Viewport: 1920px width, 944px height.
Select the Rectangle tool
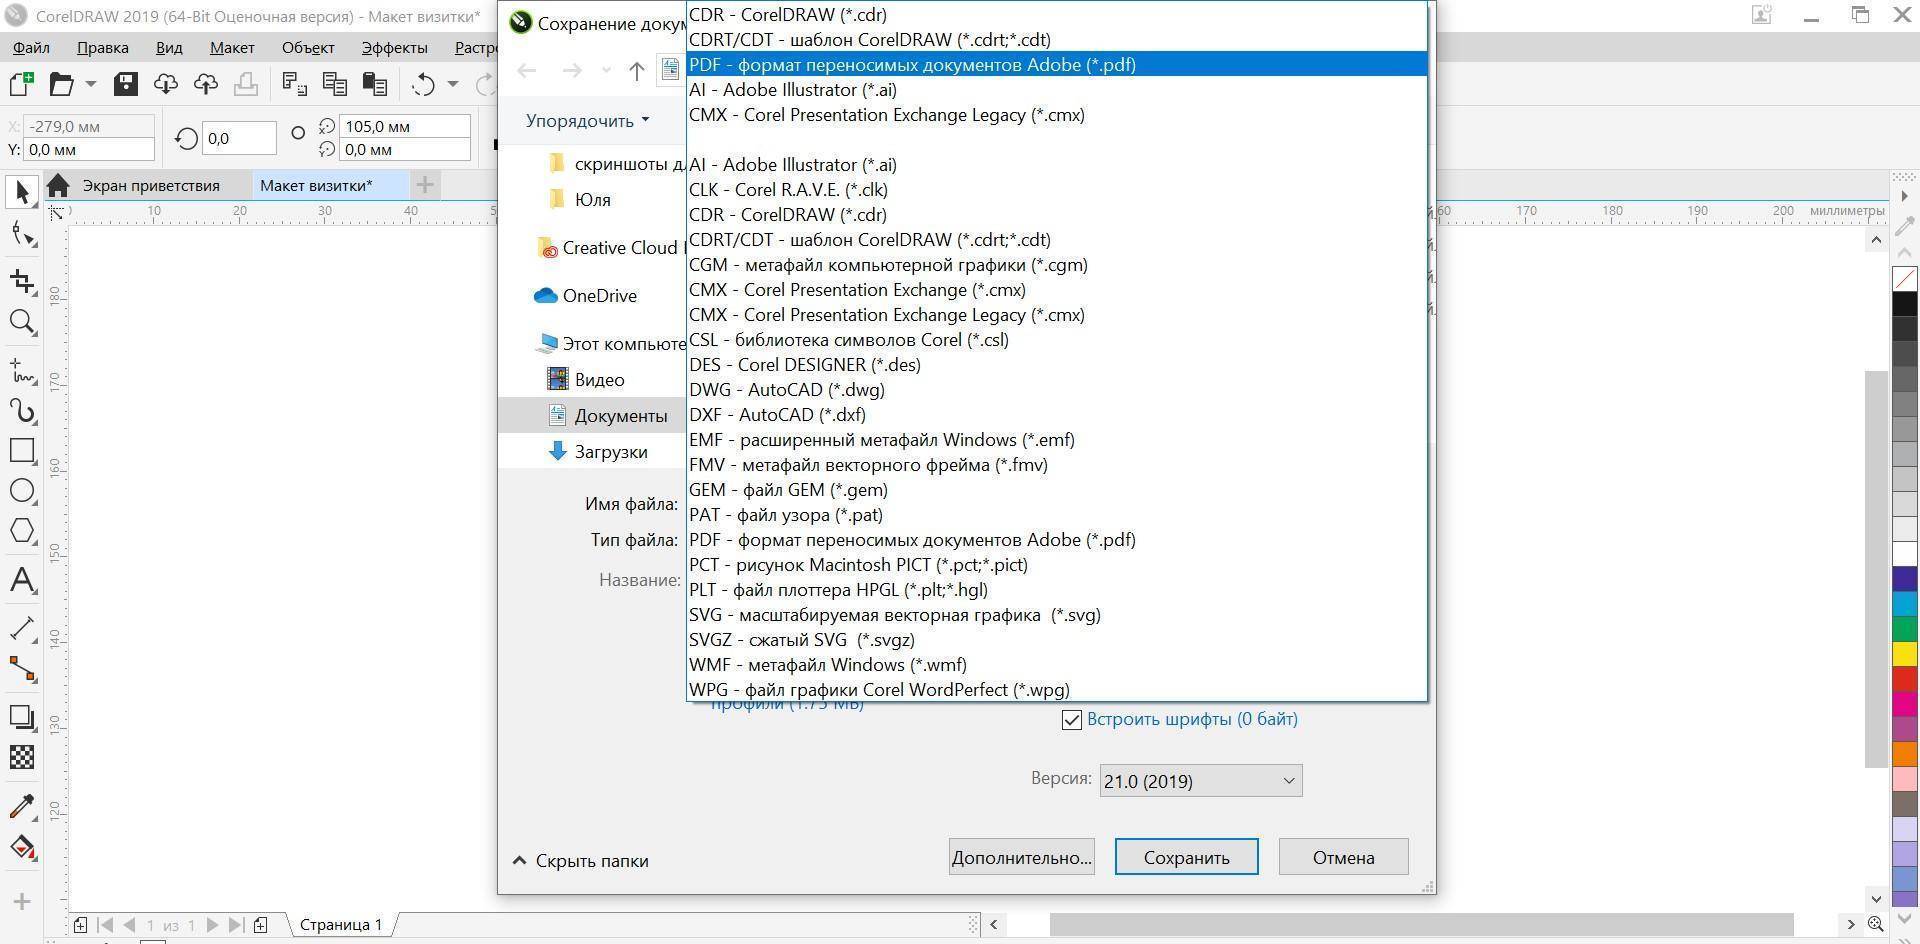(22, 451)
